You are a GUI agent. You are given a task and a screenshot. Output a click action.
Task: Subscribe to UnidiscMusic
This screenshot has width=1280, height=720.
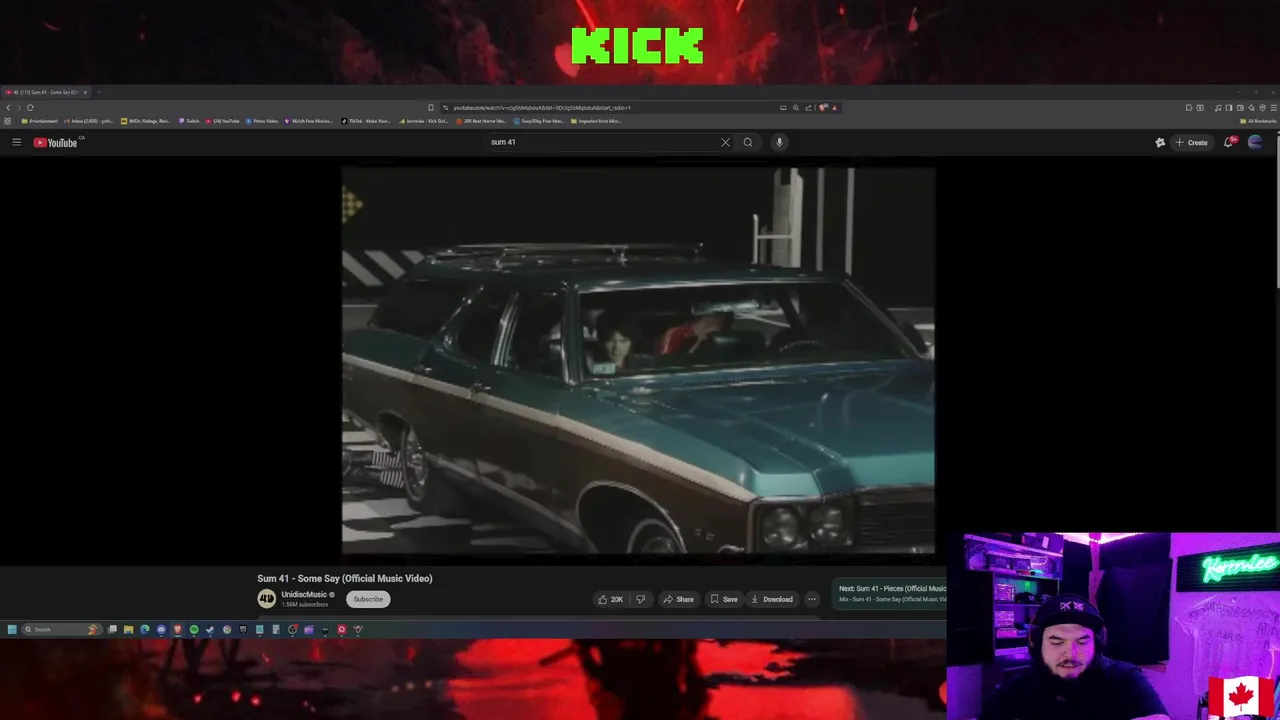pos(368,599)
